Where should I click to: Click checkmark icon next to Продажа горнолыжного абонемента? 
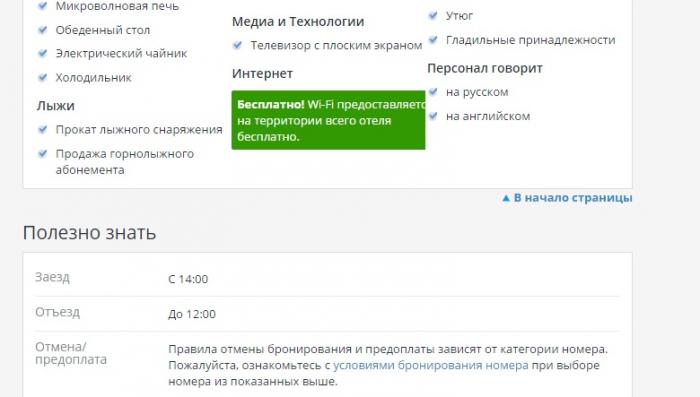[x=42, y=154]
